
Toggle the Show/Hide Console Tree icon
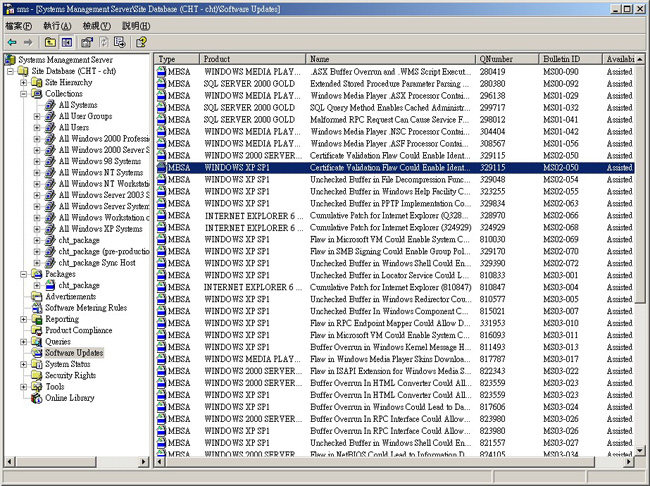(67, 42)
